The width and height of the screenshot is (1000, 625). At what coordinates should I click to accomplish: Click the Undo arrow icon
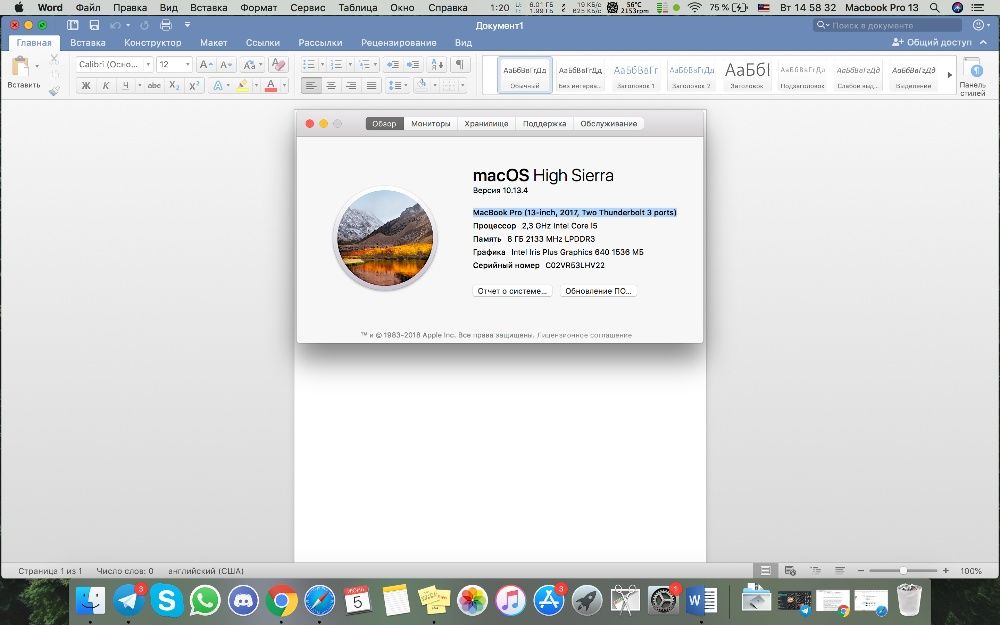(115, 25)
